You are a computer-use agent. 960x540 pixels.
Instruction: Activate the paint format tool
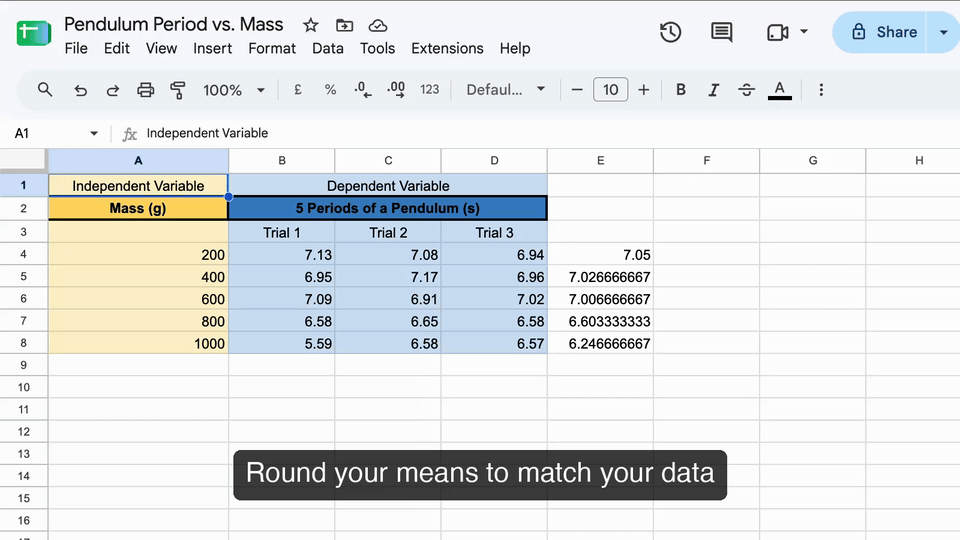[x=178, y=90]
